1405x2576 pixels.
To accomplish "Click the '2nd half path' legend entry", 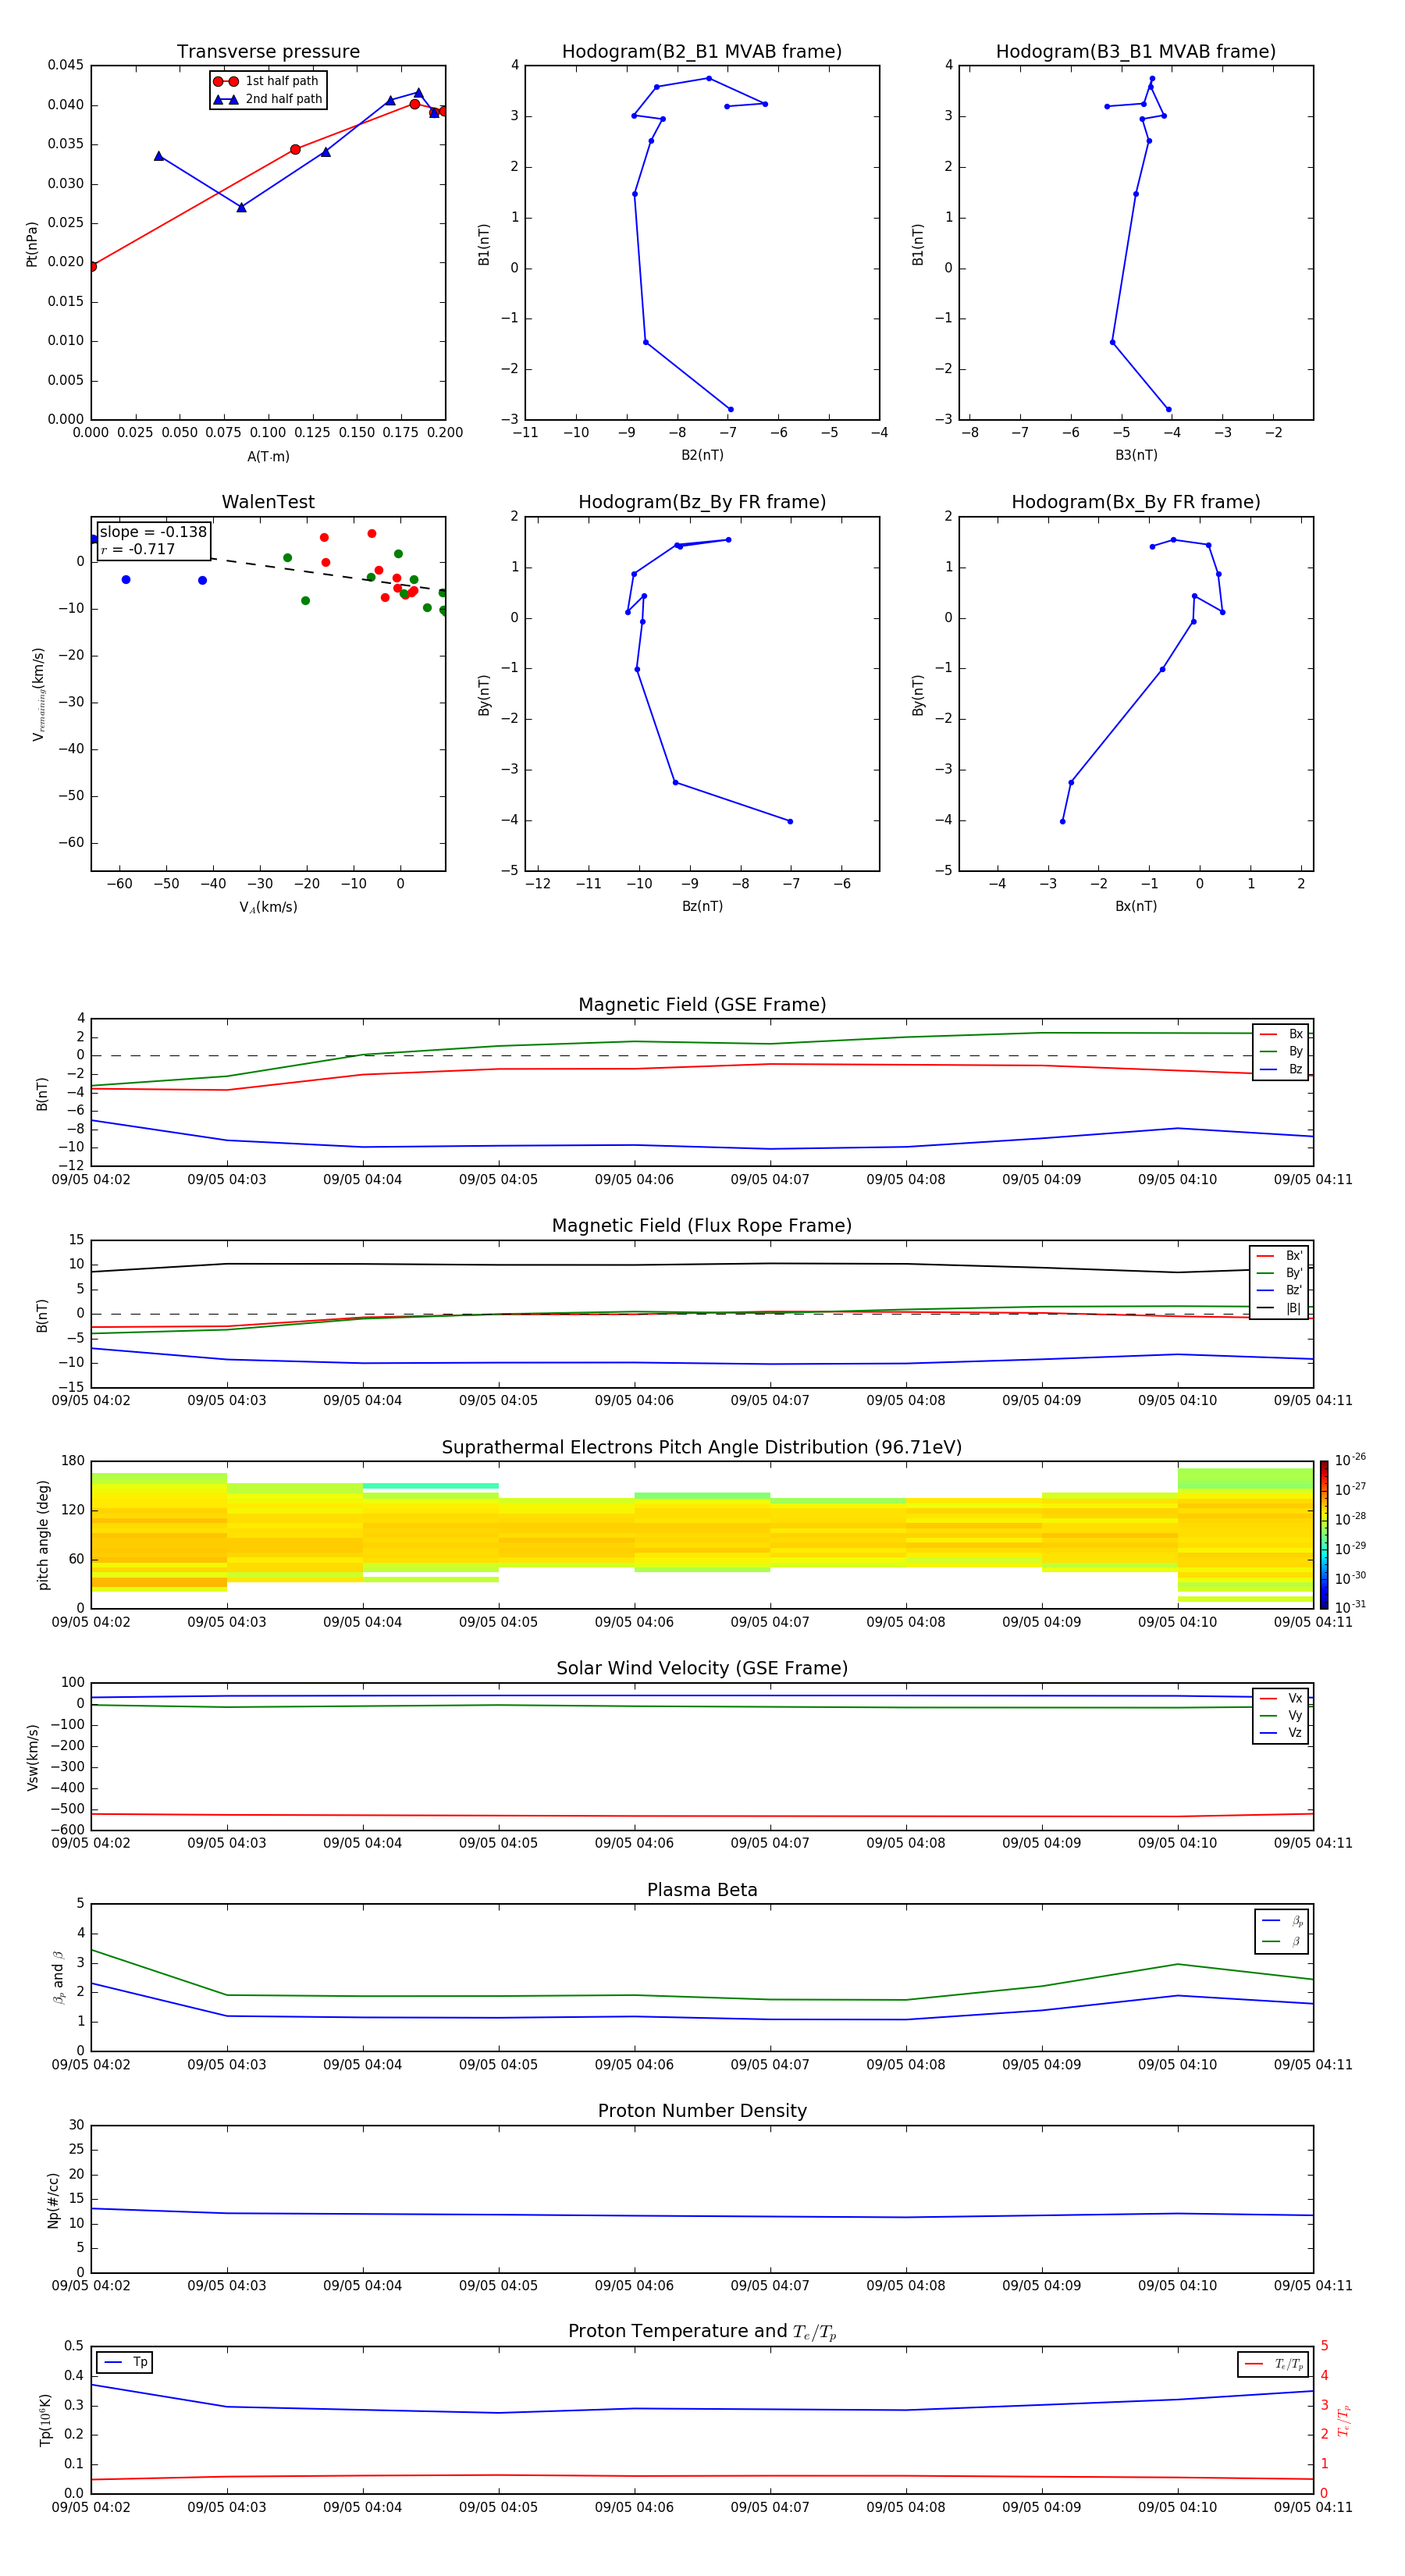I will (x=268, y=99).
